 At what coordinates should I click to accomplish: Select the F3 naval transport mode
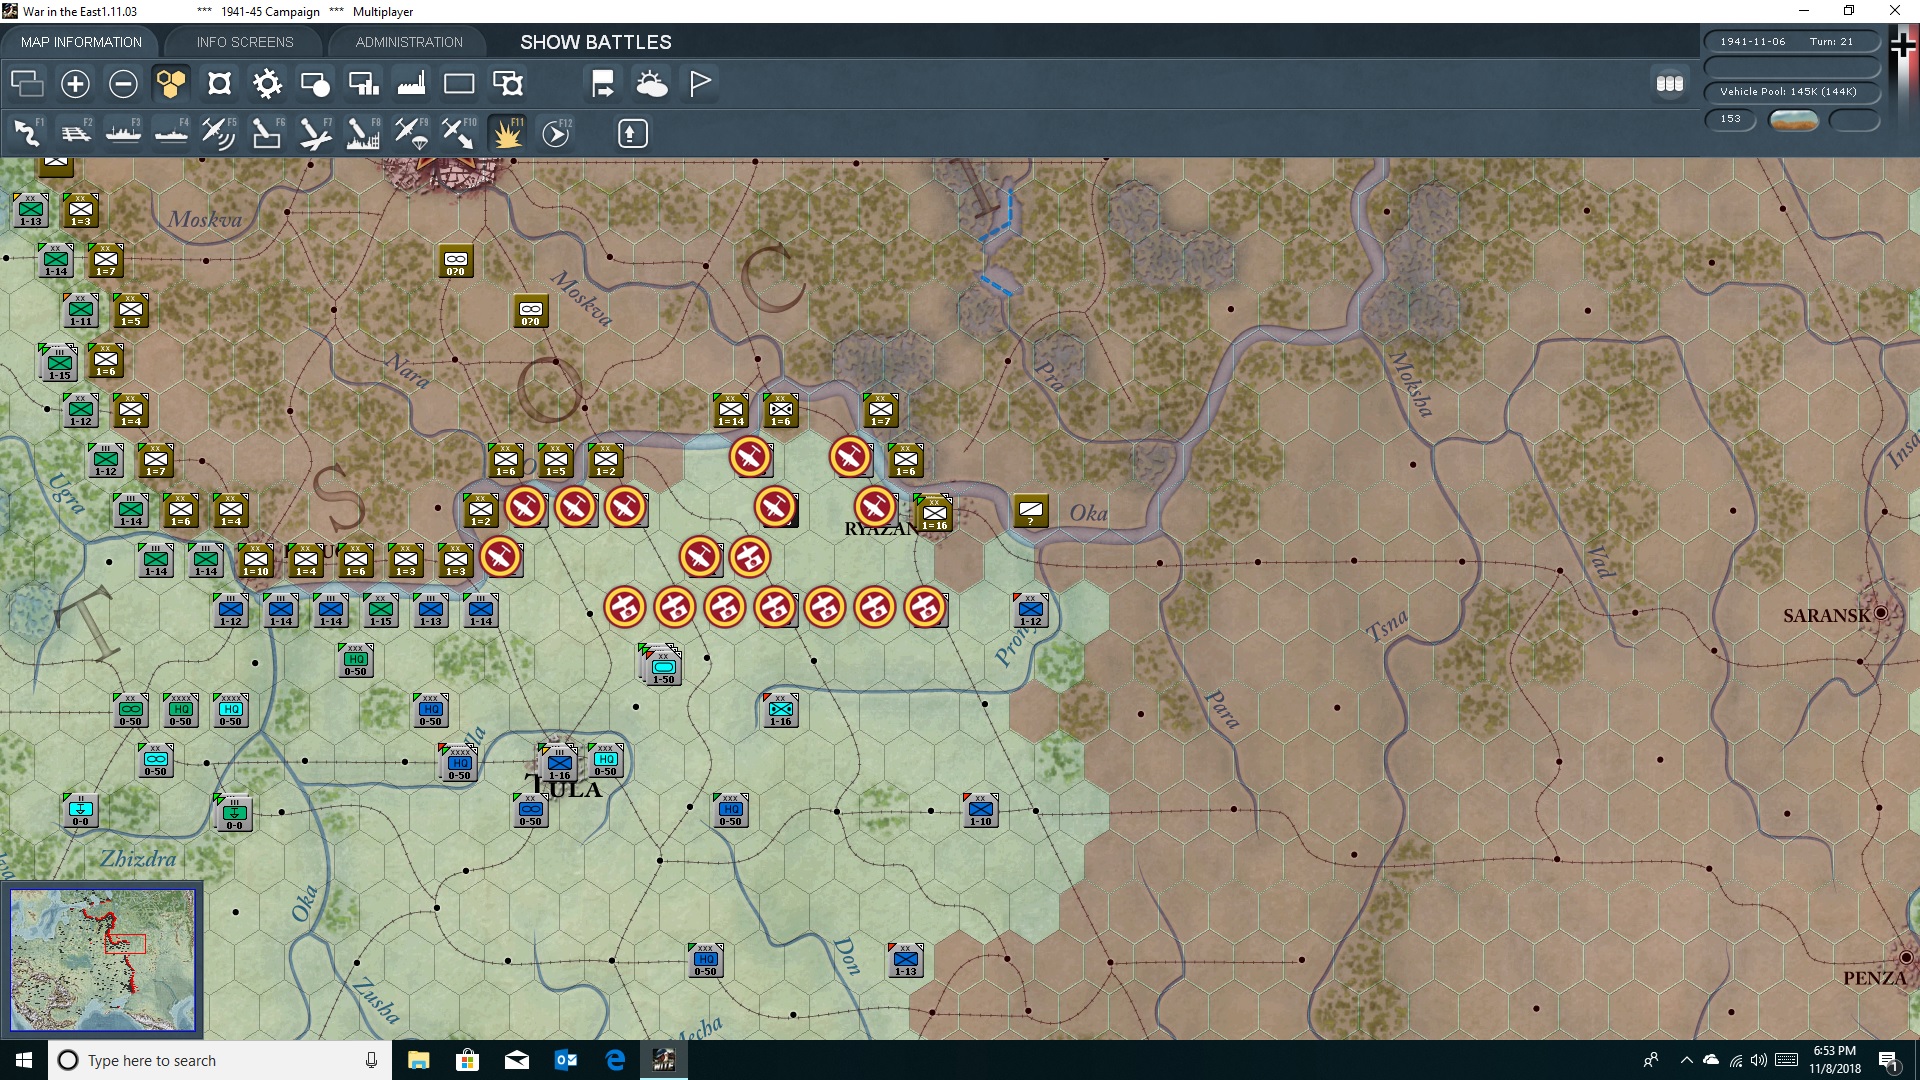(123, 133)
